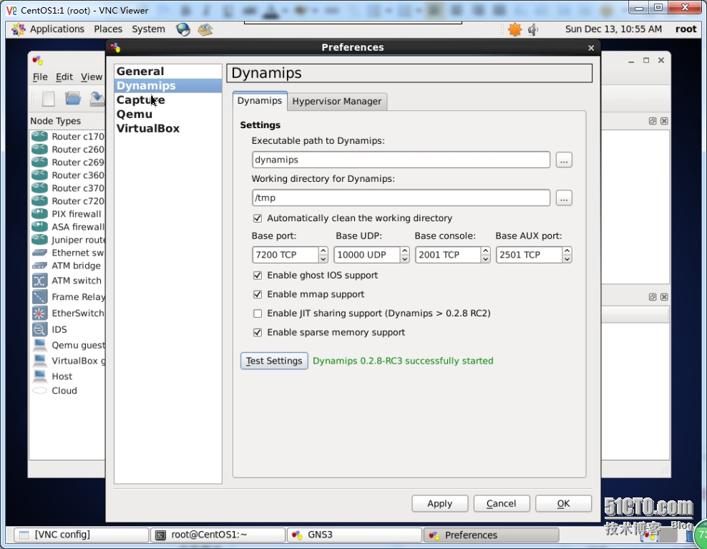Click the executable path text field

coord(401,160)
